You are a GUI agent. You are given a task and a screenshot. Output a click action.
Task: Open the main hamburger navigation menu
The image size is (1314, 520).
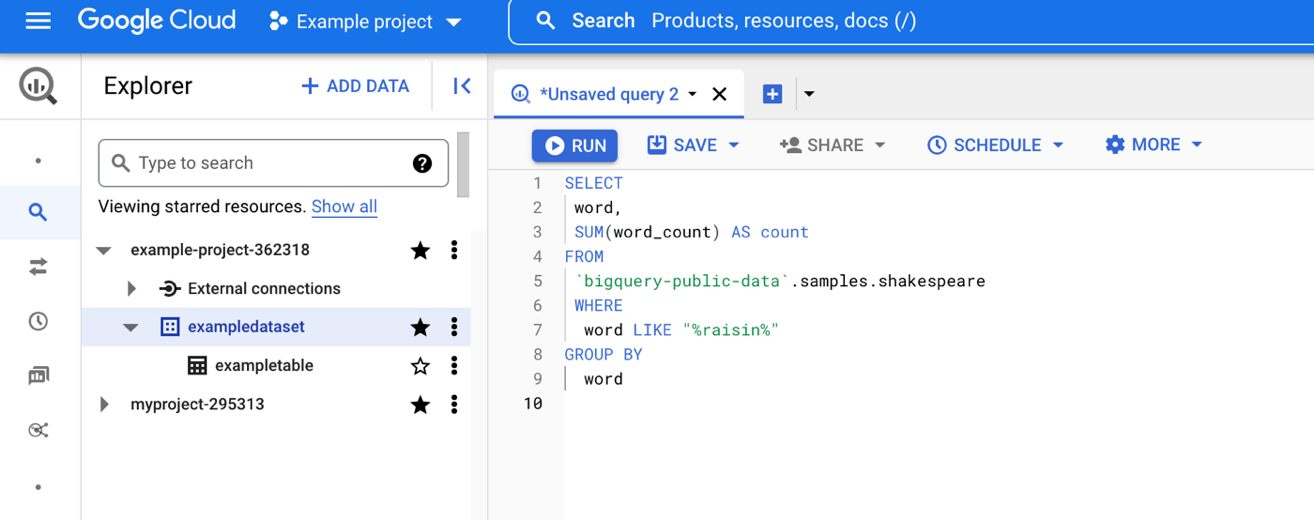click(x=38, y=21)
